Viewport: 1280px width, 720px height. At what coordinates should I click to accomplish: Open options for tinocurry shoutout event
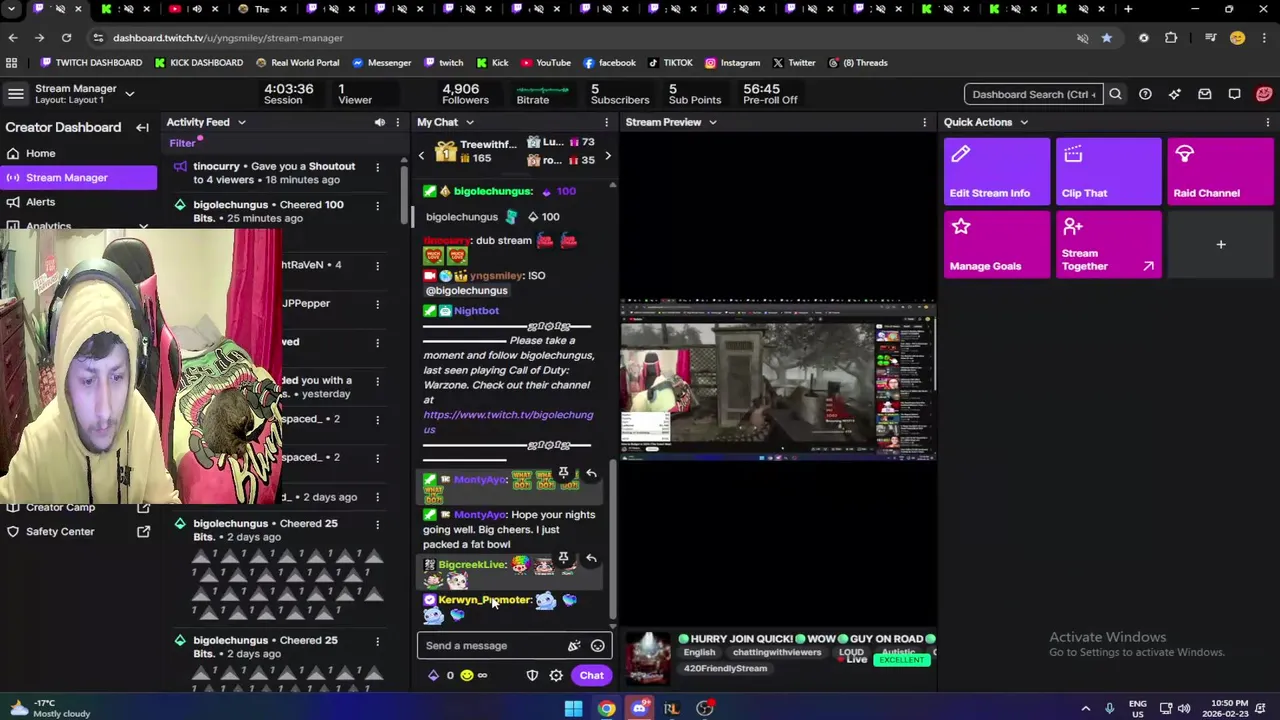pyautogui.click(x=377, y=167)
